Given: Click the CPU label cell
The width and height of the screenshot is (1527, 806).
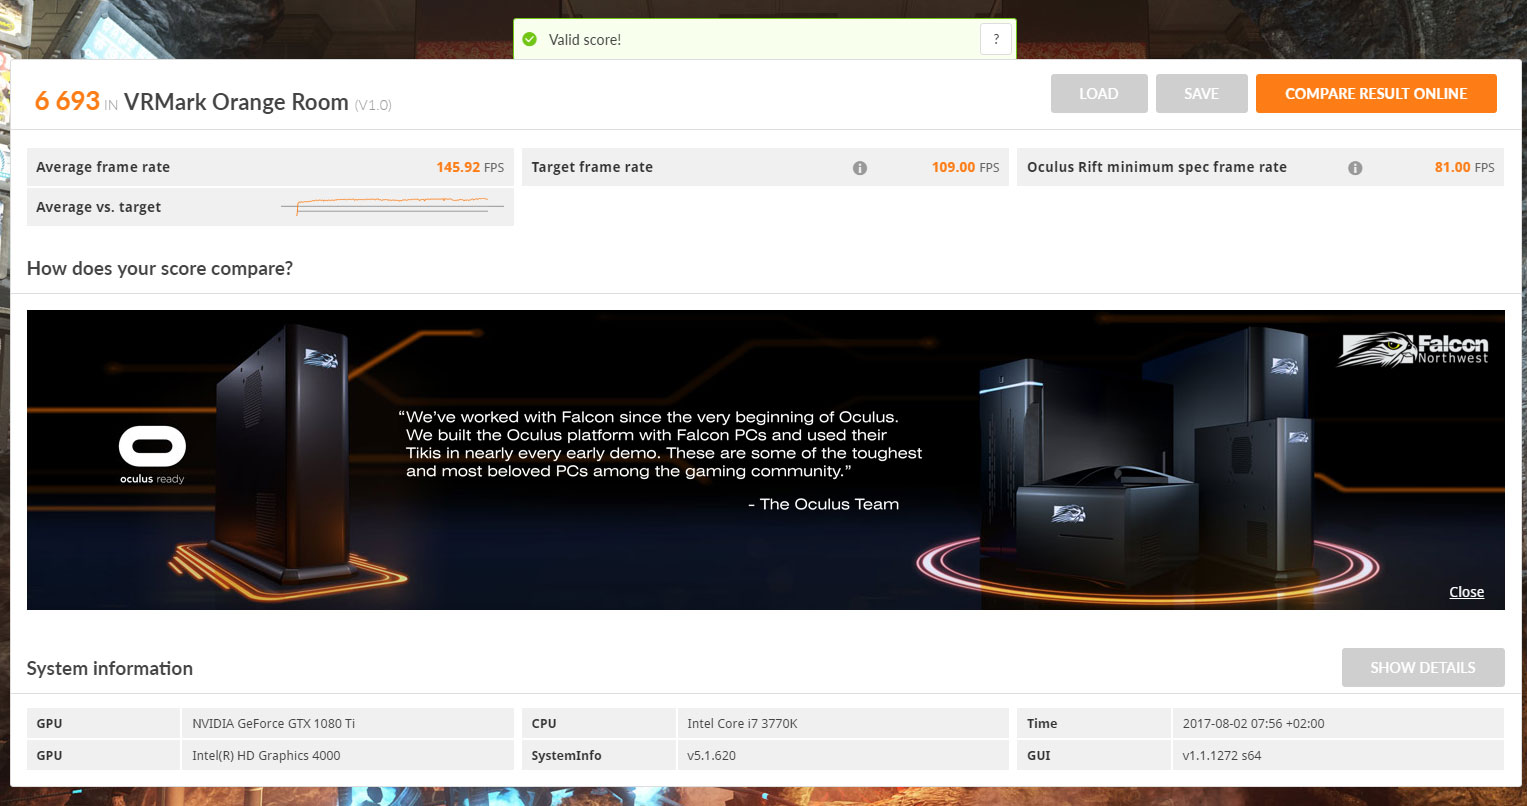Looking at the screenshot, I should click(x=598, y=723).
